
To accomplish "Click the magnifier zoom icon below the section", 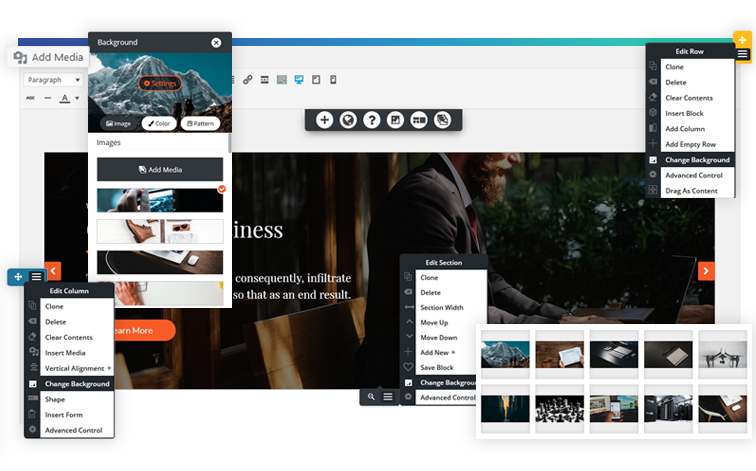I will click(x=371, y=397).
